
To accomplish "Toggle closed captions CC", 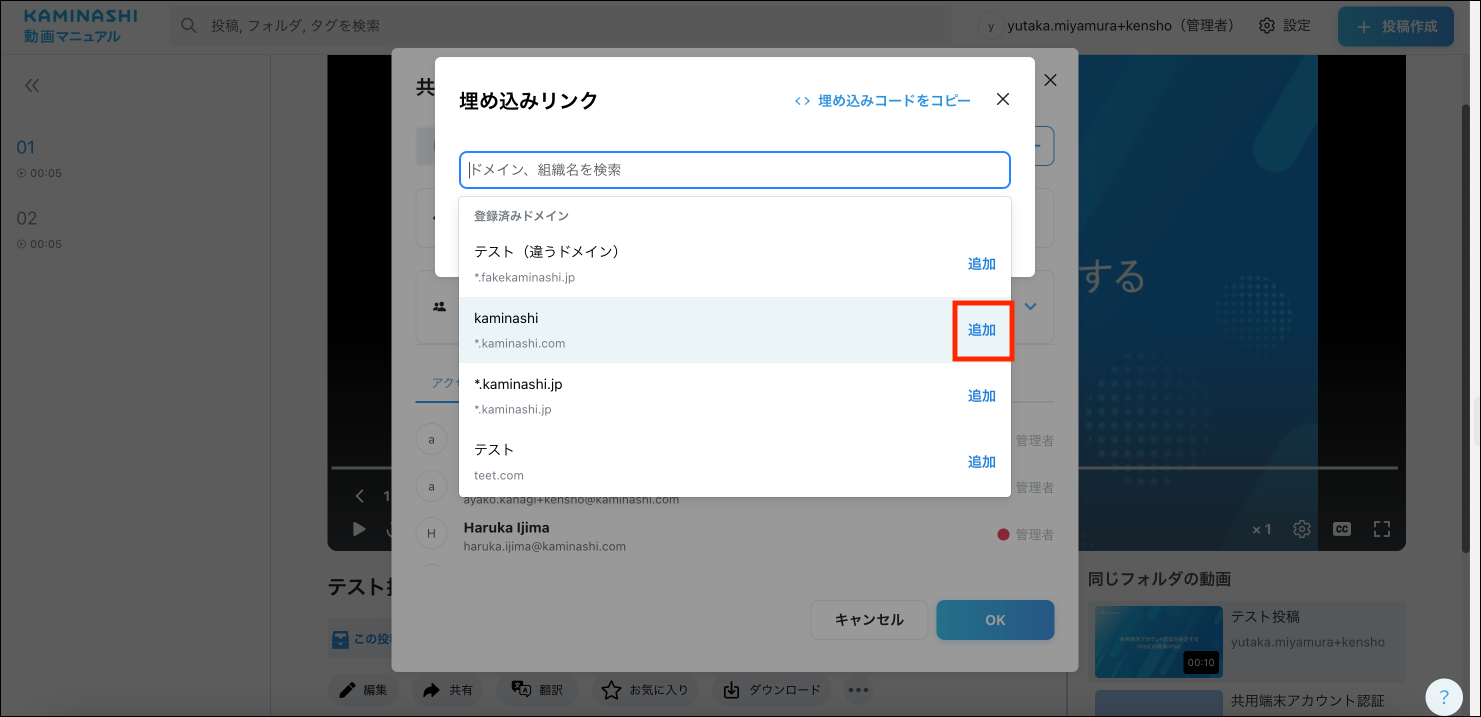I will (x=1342, y=529).
